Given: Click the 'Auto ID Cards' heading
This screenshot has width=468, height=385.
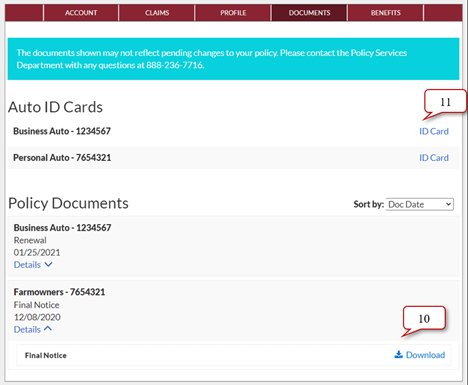Looking at the screenshot, I should [55, 107].
